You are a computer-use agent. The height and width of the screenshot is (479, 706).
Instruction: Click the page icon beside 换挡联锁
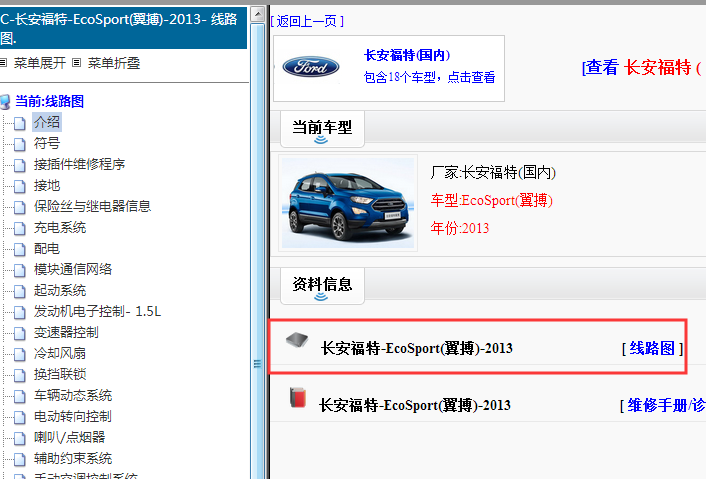pos(19,375)
